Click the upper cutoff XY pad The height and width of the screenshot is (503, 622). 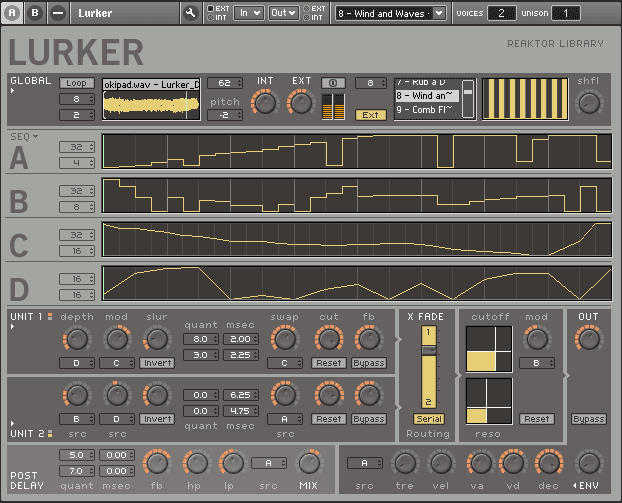(489, 349)
